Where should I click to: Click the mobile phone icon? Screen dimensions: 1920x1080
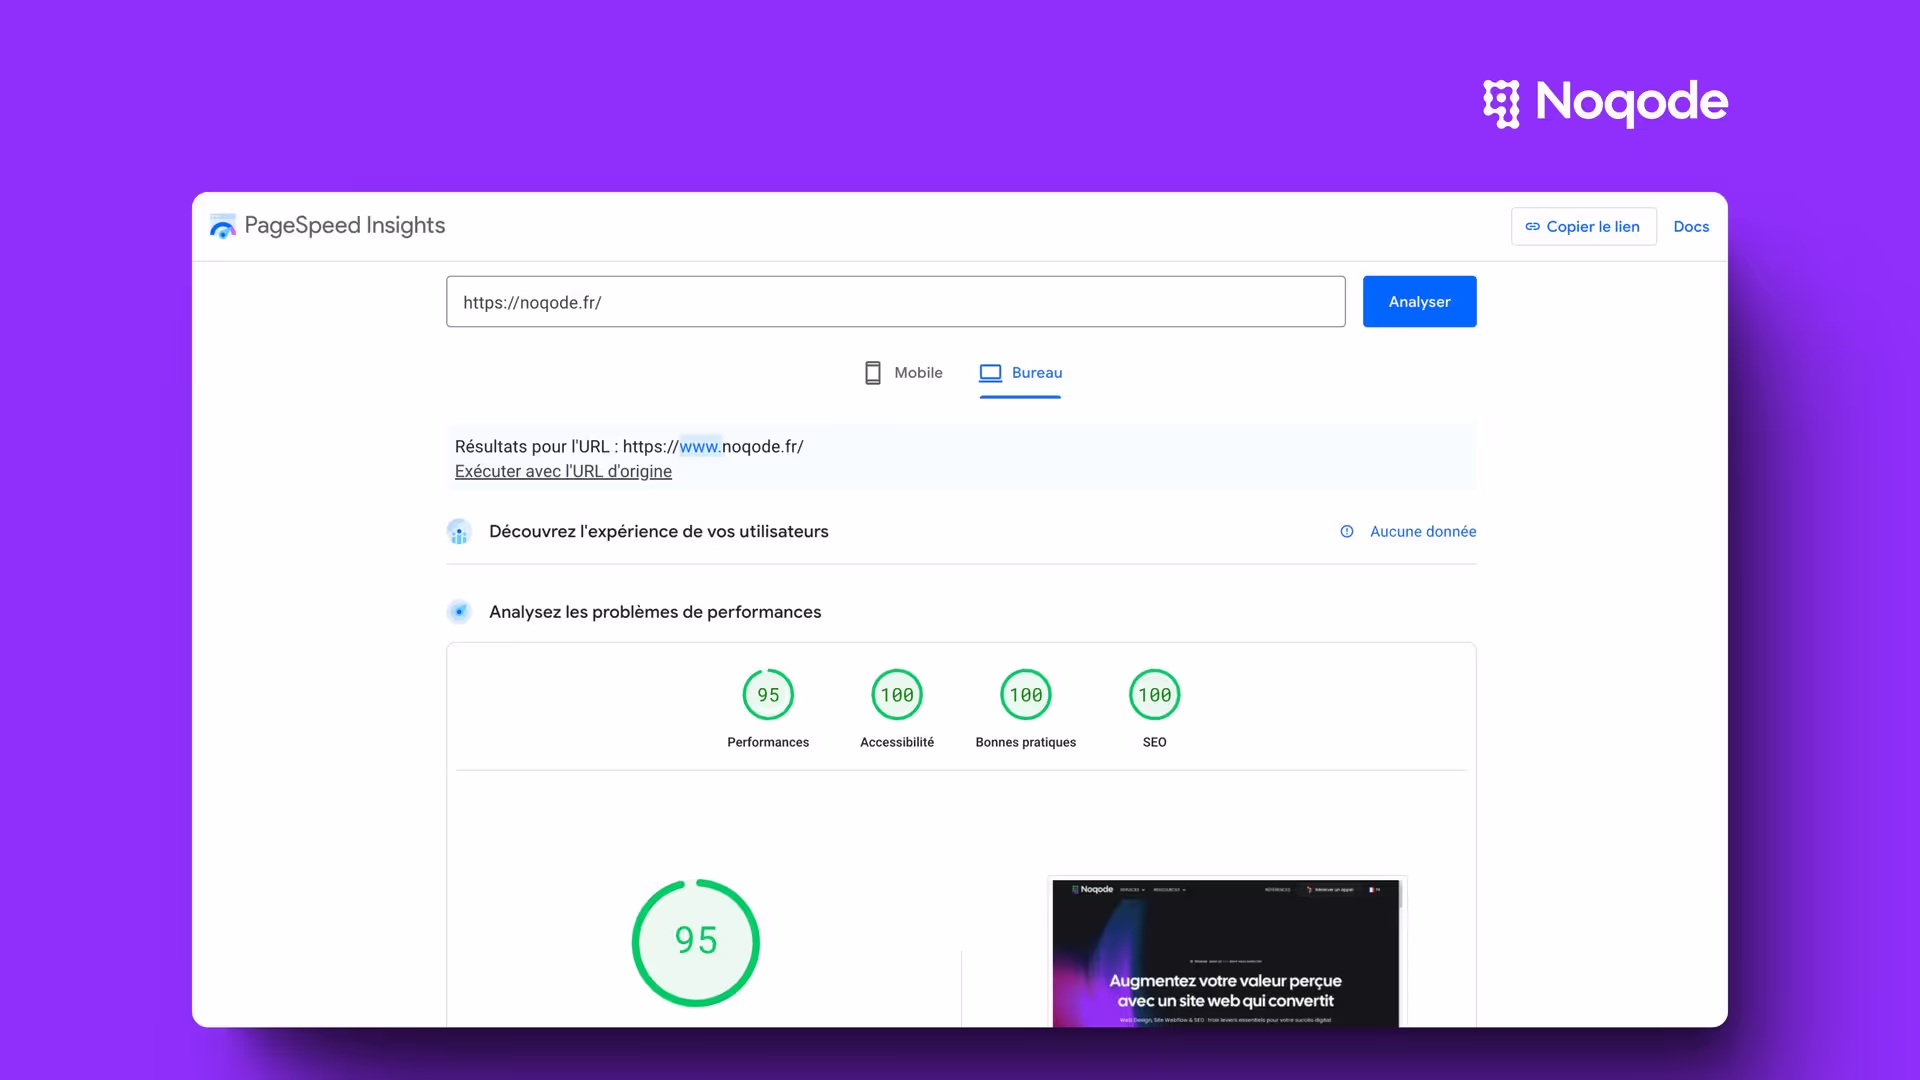[x=872, y=373]
